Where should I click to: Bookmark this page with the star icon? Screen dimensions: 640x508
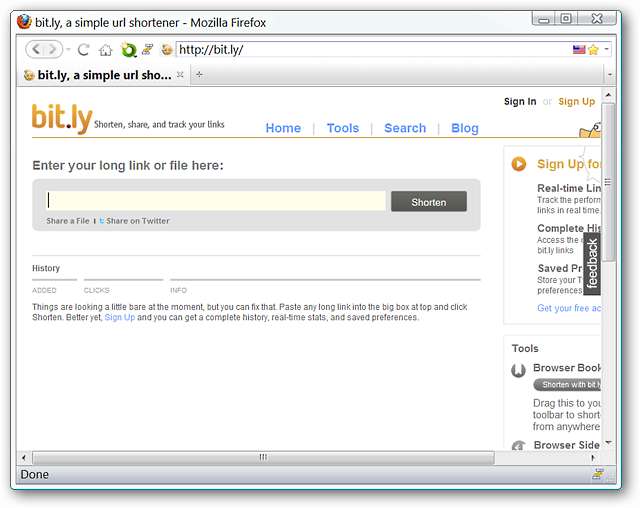(x=593, y=50)
